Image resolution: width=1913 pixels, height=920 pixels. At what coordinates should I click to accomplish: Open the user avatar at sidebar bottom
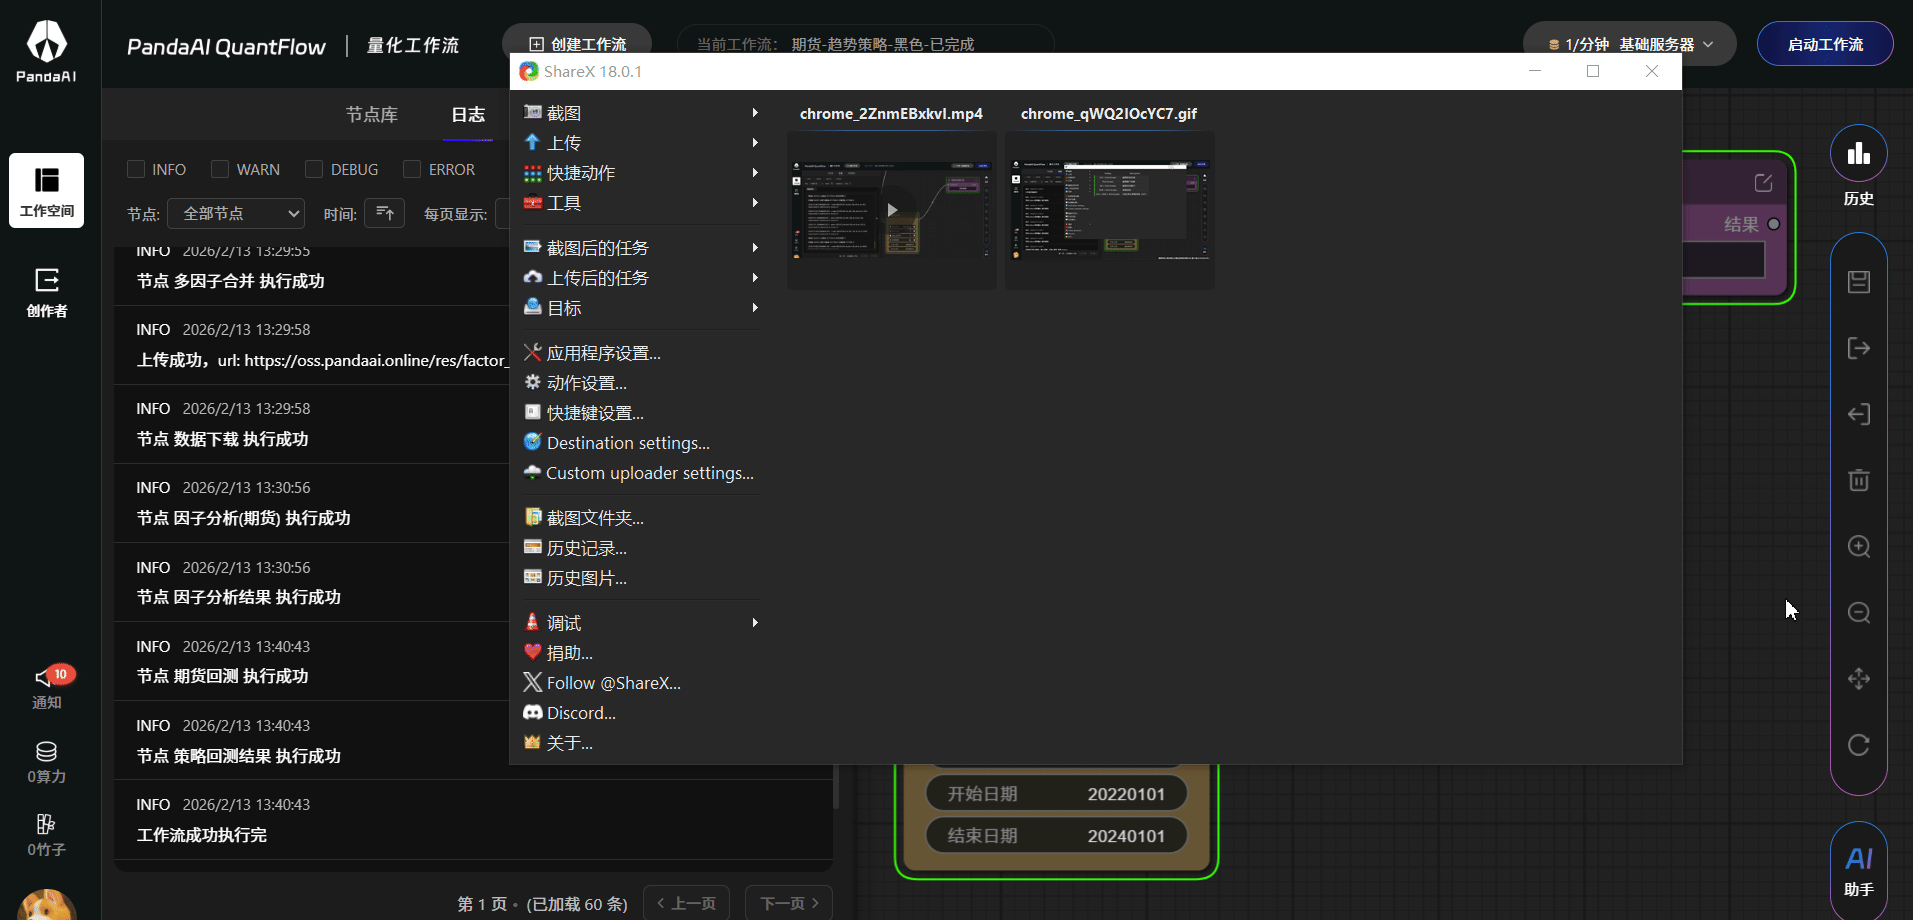[46, 905]
